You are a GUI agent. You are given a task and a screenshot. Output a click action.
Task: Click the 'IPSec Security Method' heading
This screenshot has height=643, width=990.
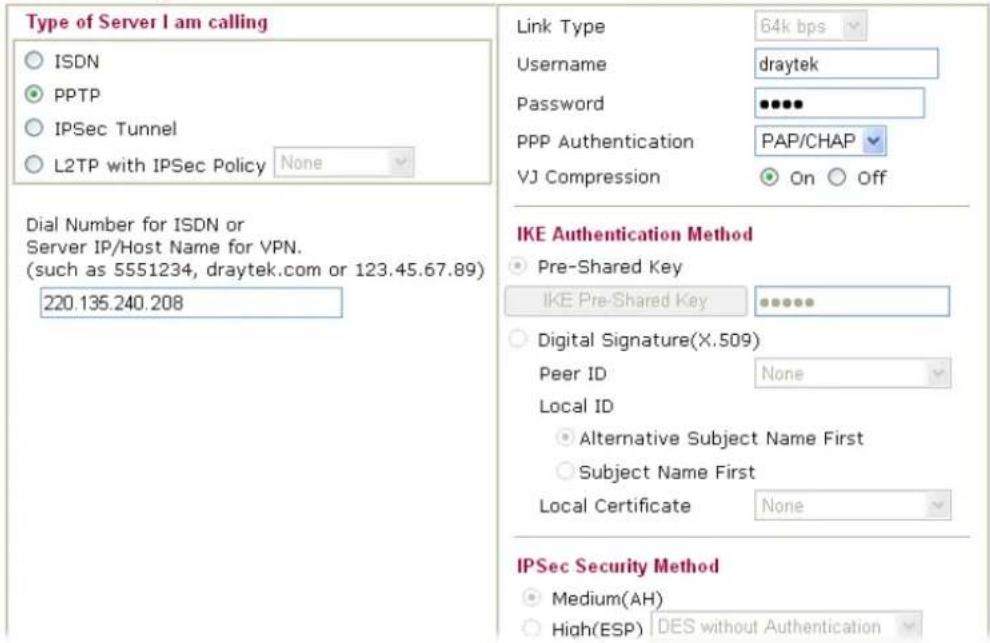pos(617,566)
